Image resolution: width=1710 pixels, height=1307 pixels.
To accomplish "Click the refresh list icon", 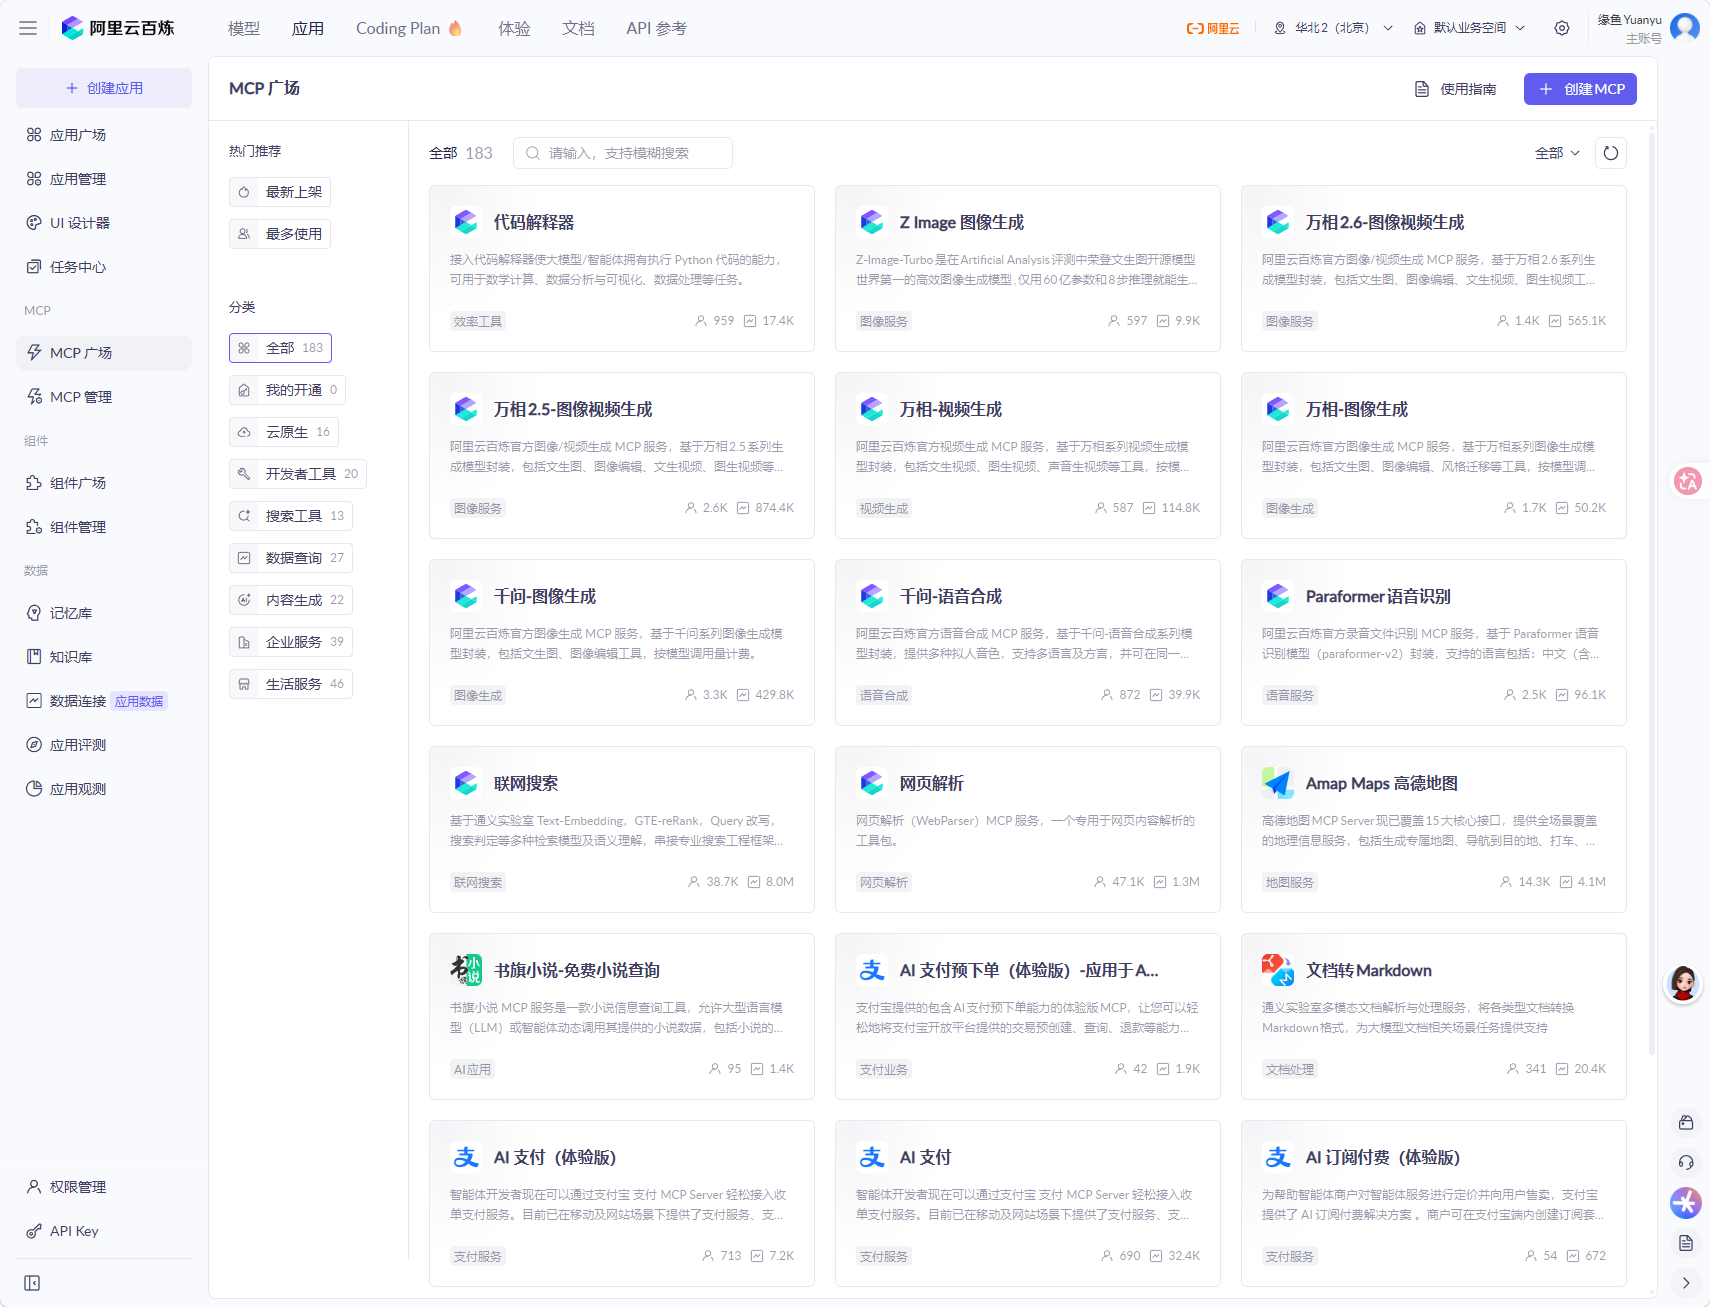I will (1610, 153).
